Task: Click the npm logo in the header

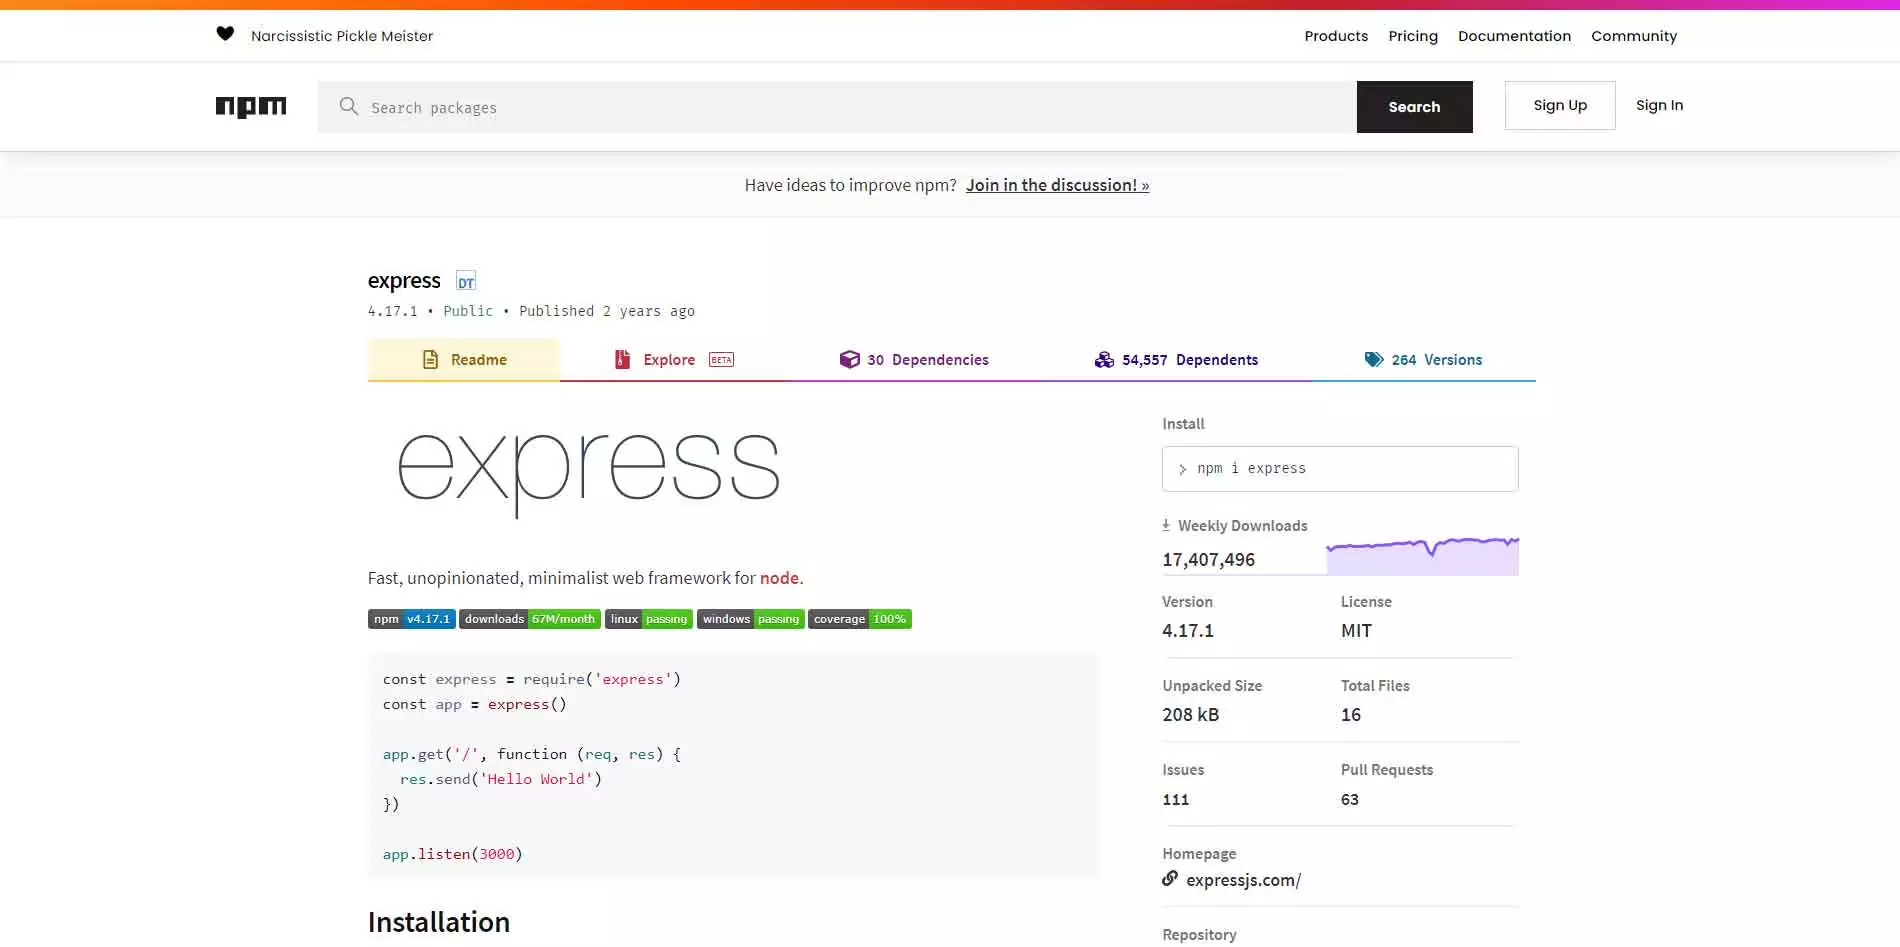Action: [x=251, y=107]
